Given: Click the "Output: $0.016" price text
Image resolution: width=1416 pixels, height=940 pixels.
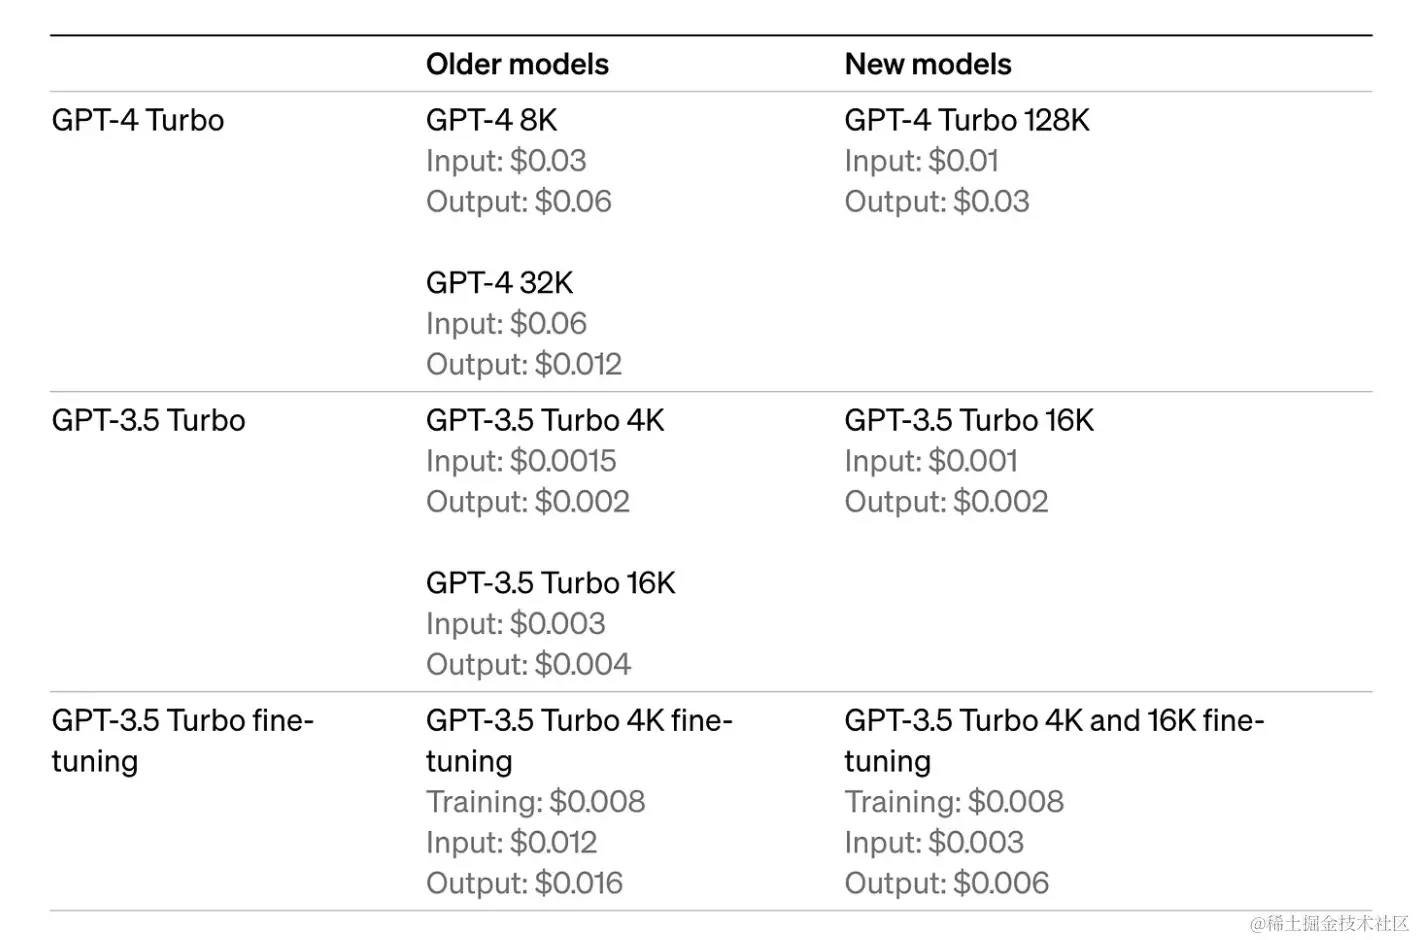Looking at the screenshot, I should (524, 884).
